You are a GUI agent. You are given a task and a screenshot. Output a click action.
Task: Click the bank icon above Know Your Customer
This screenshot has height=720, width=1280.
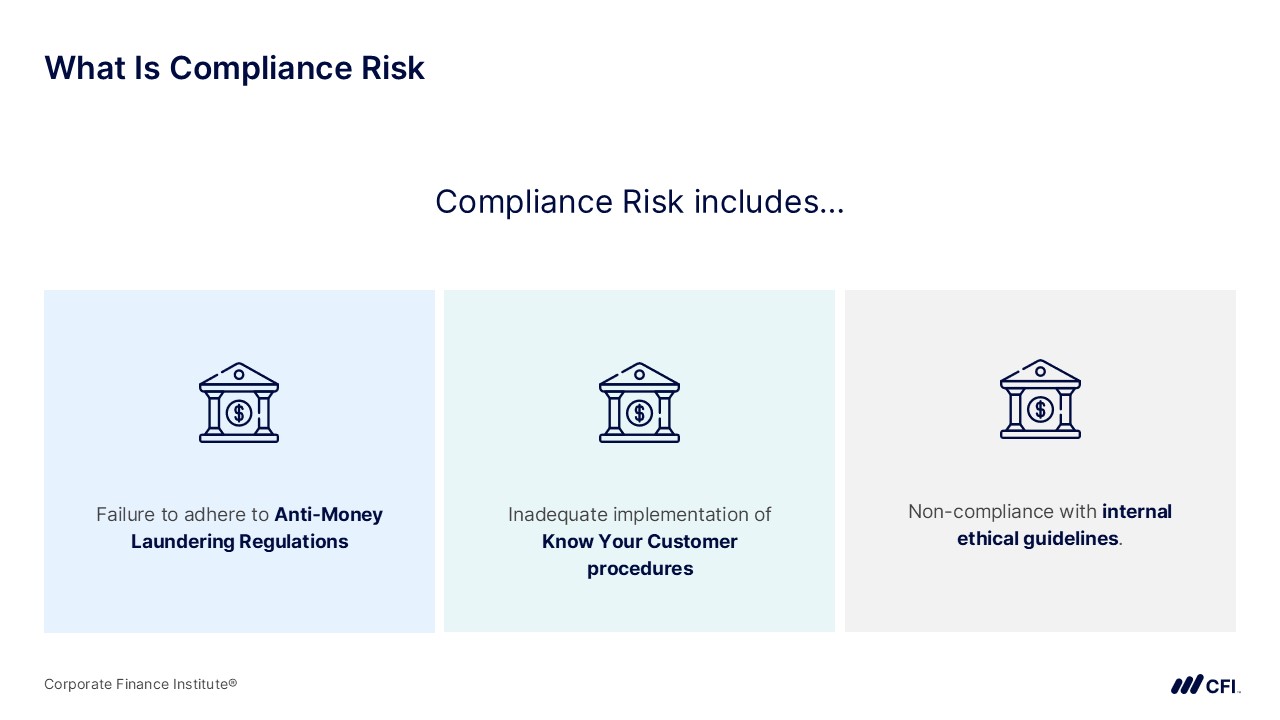click(639, 402)
